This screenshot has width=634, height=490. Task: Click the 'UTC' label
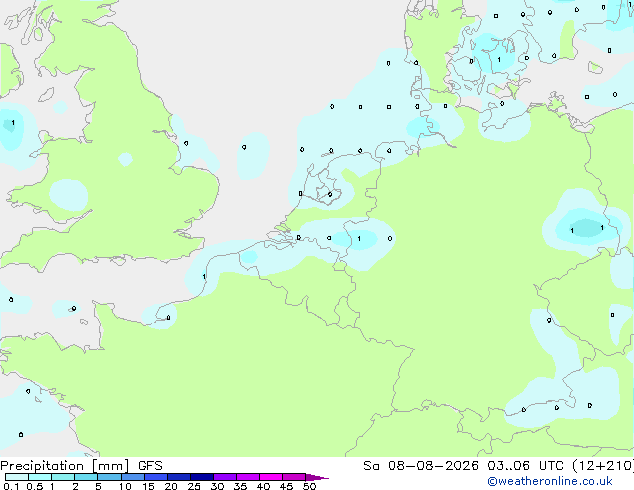coord(551,466)
